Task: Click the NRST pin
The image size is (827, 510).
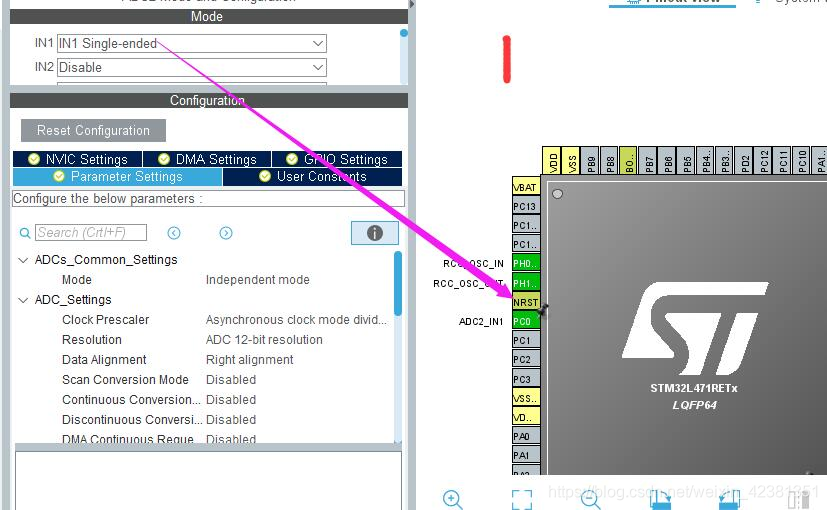Action: coord(526,302)
